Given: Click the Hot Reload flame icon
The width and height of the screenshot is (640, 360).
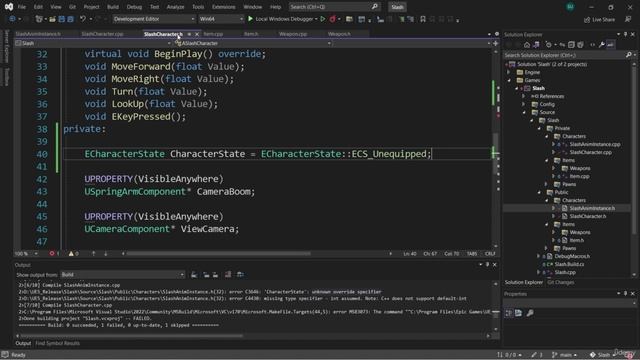Looking at the screenshot, I should pyautogui.click(x=333, y=19).
